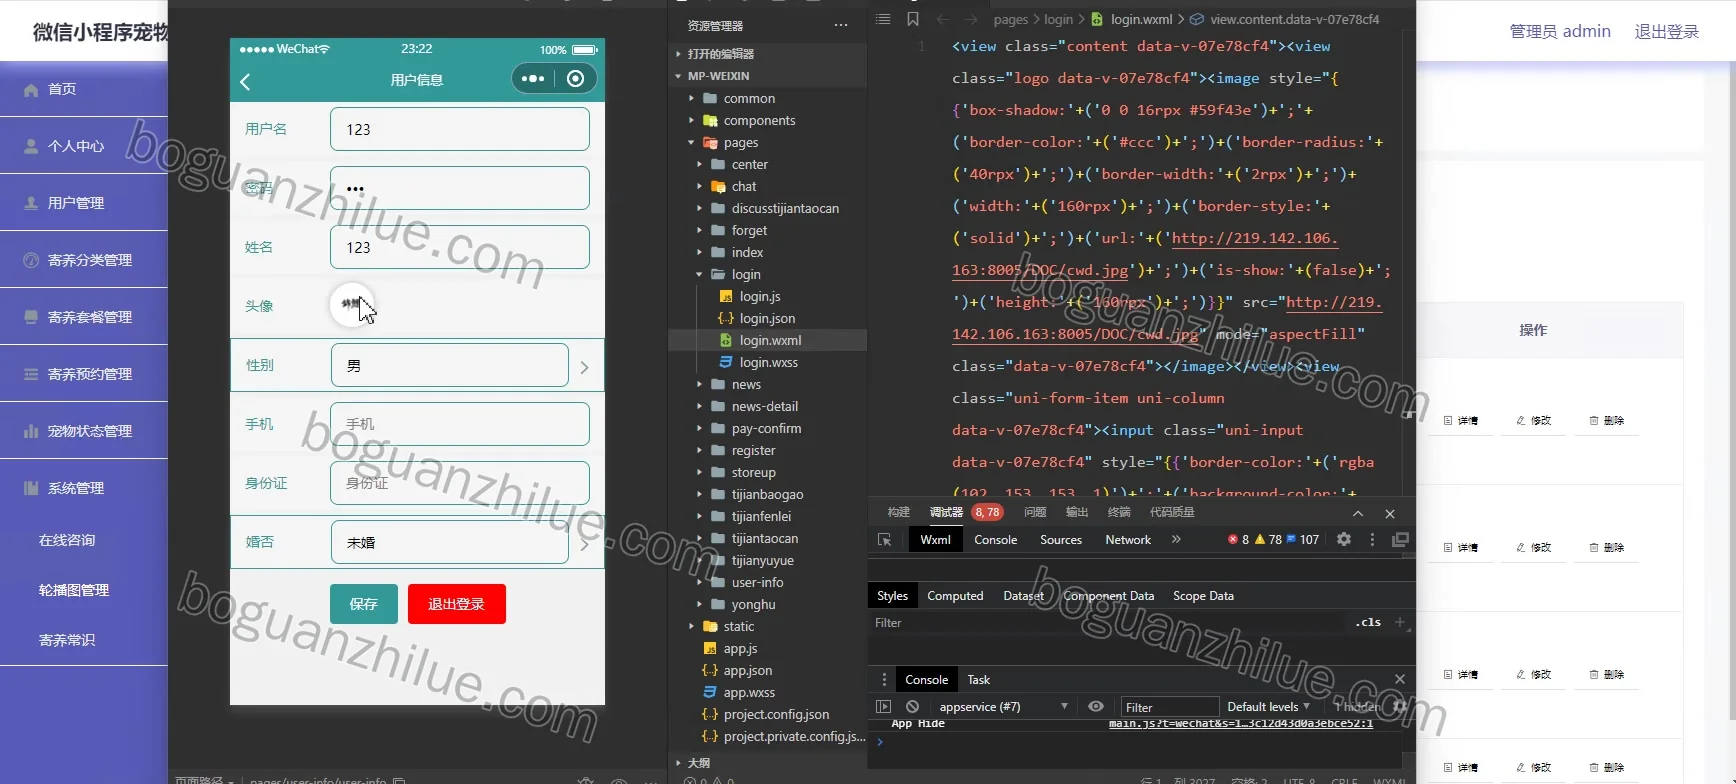Image resolution: width=1736 pixels, height=784 pixels.
Task: Select the 问题 problems tab
Action: (x=1035, y=512)
